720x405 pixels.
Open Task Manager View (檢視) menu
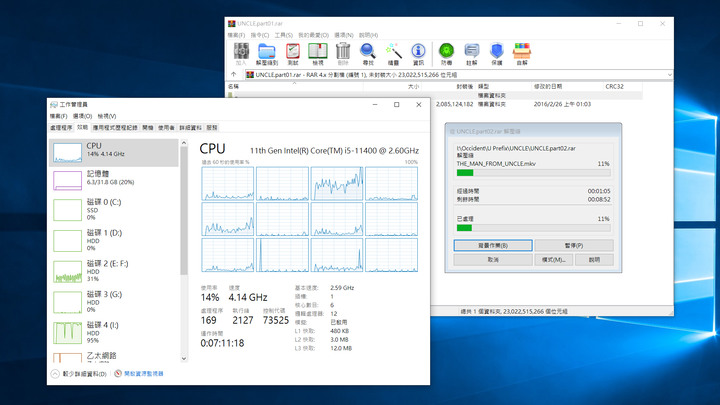tap(107, 116)
